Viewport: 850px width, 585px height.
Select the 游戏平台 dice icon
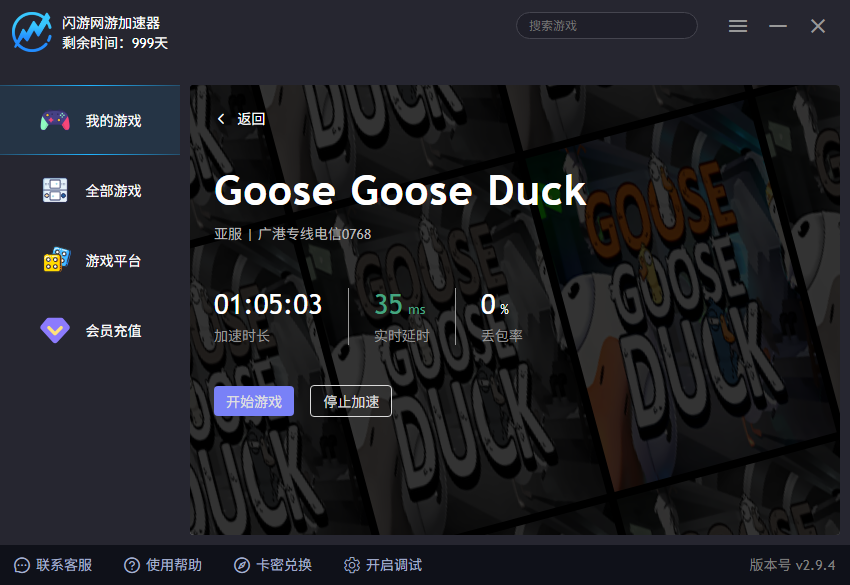(x=55, y=260)
